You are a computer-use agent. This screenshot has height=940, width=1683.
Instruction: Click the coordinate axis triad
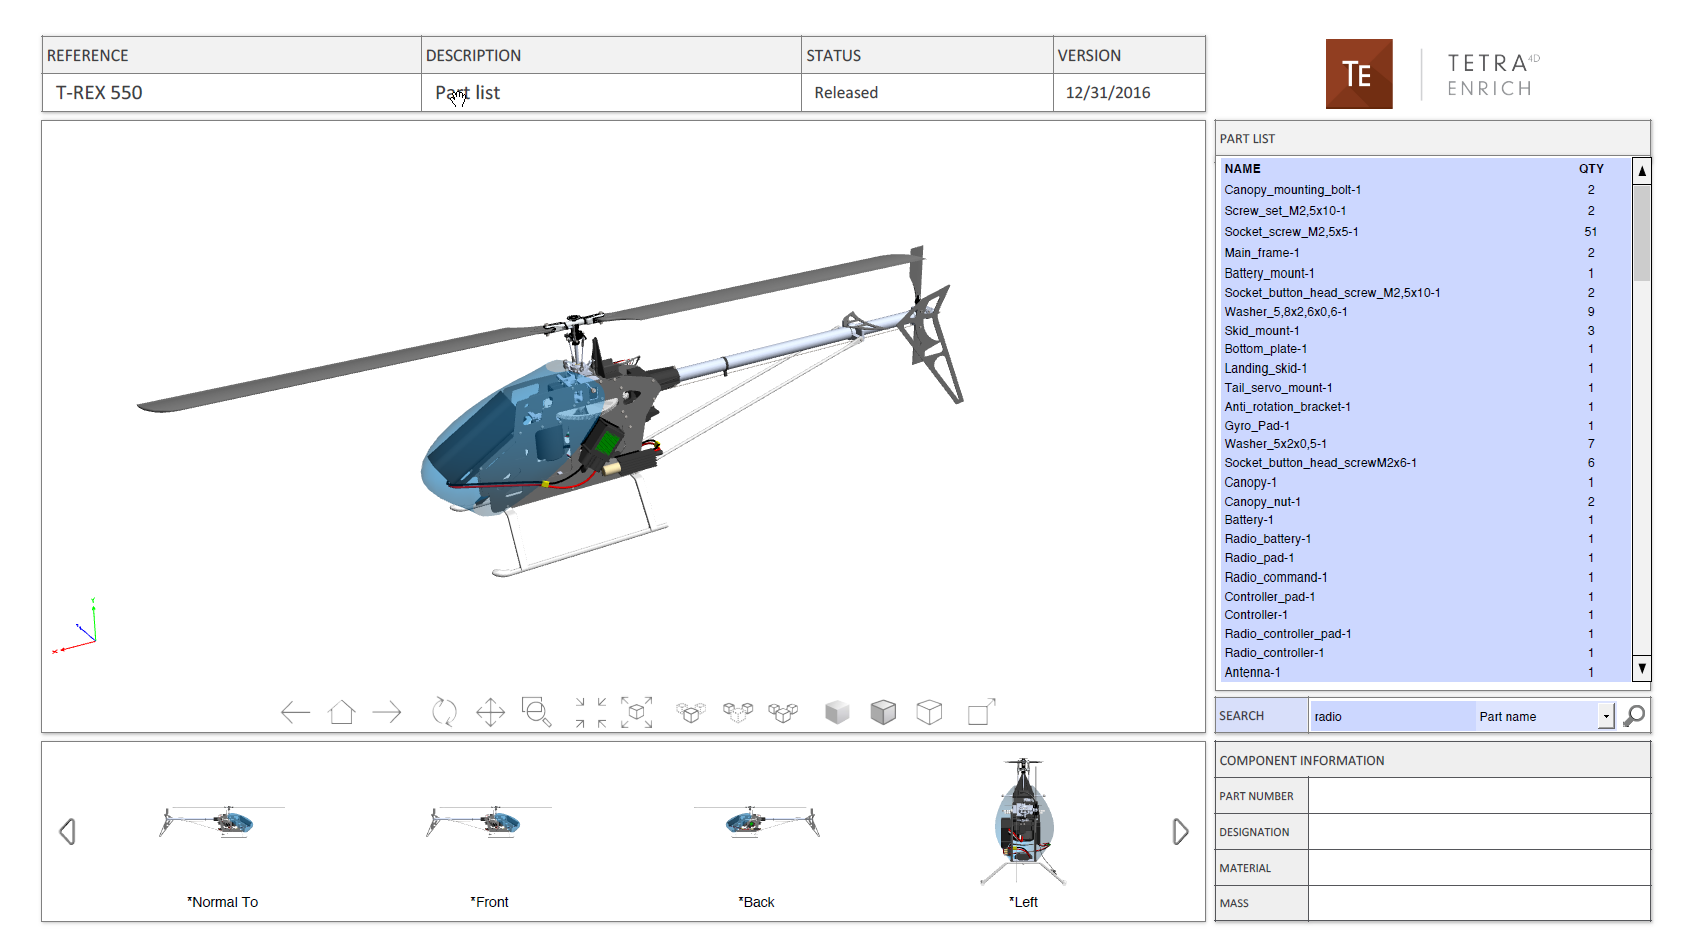click(x=75, y=626)
